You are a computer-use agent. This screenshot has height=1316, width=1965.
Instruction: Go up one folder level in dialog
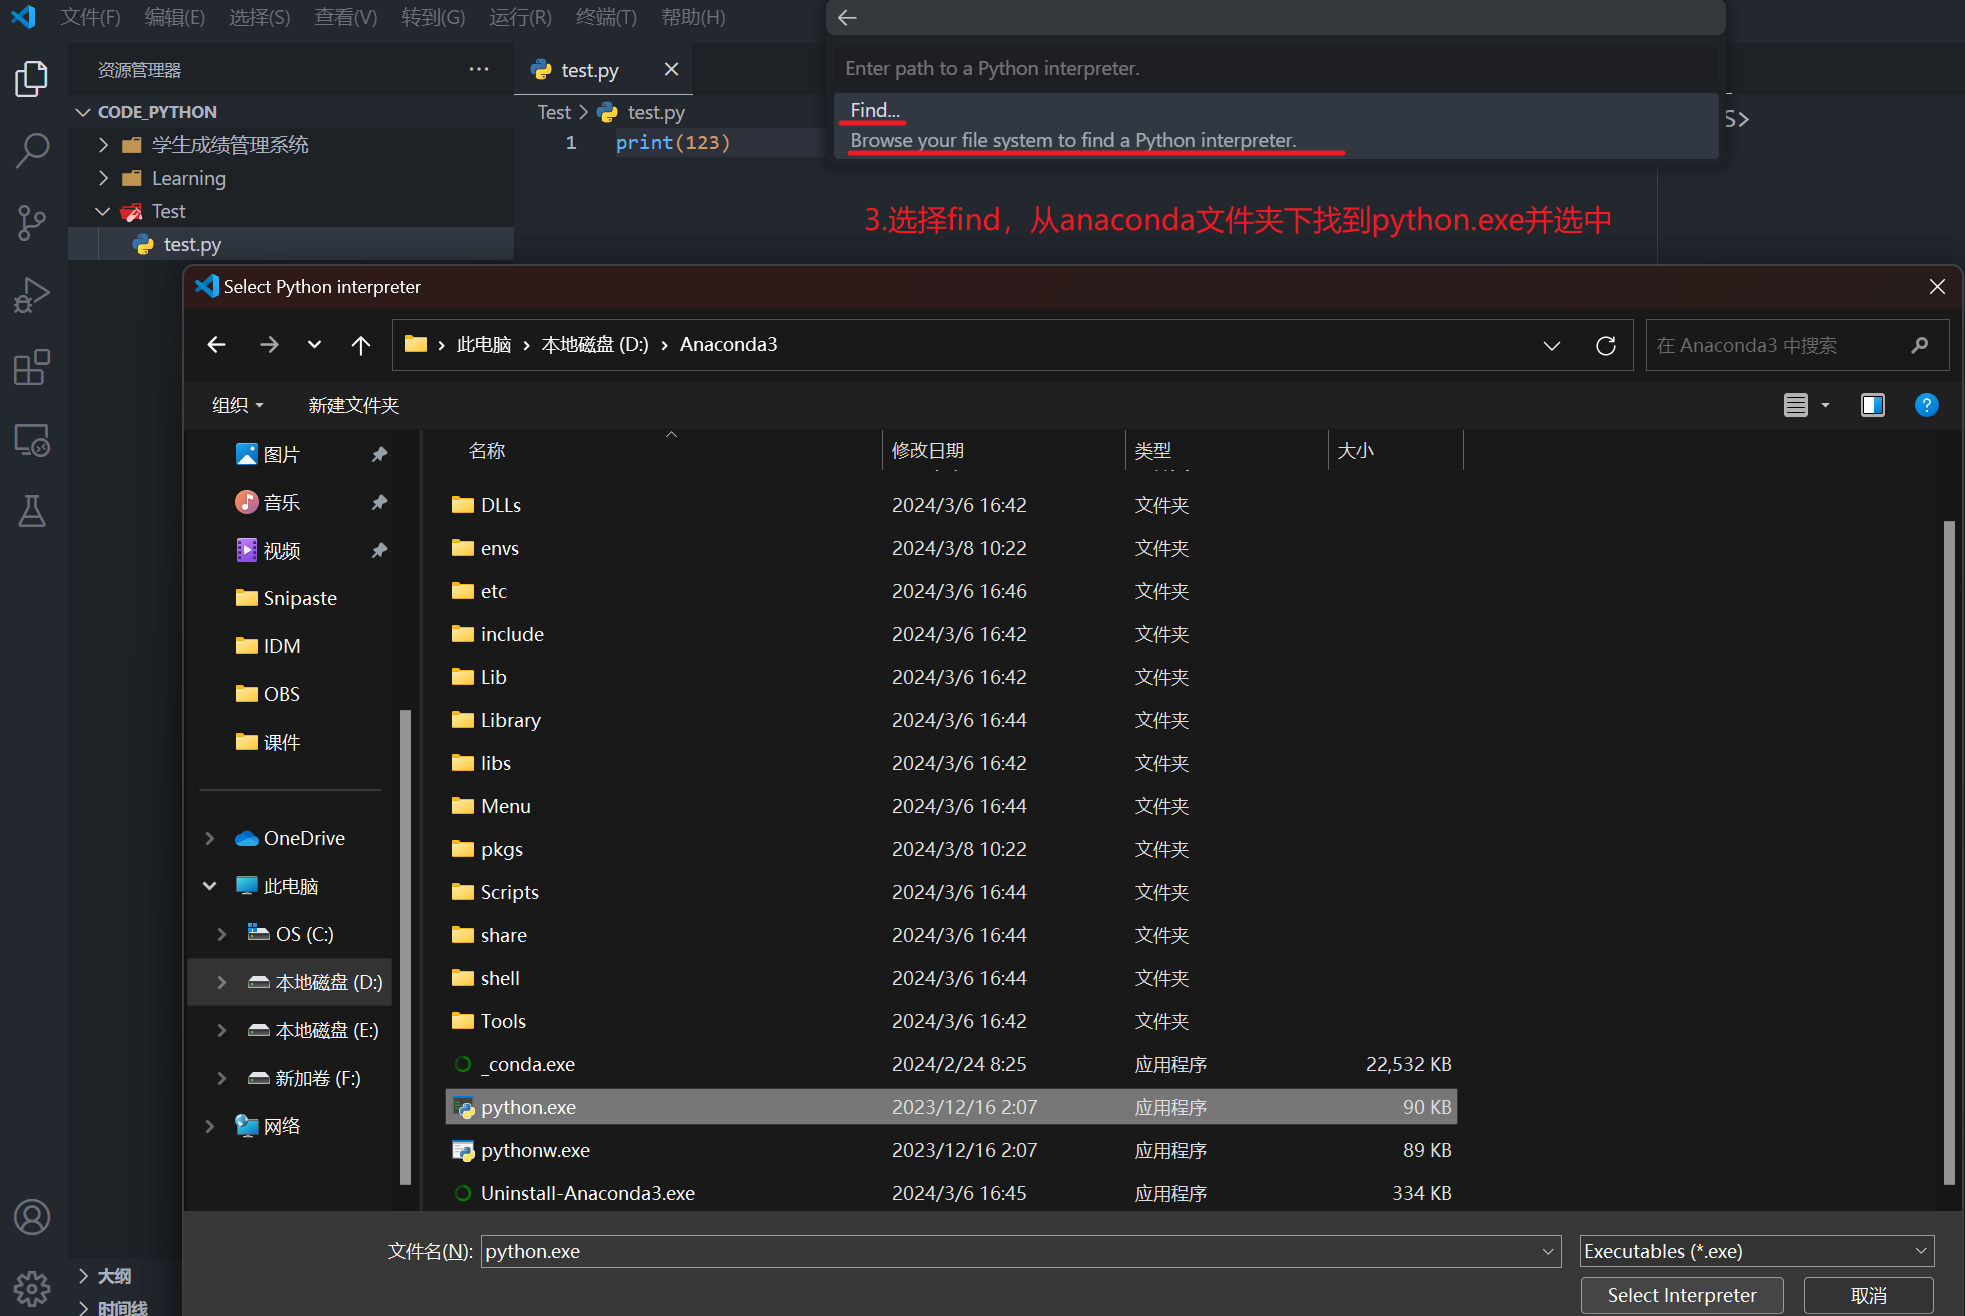click(x=361, y=345)
